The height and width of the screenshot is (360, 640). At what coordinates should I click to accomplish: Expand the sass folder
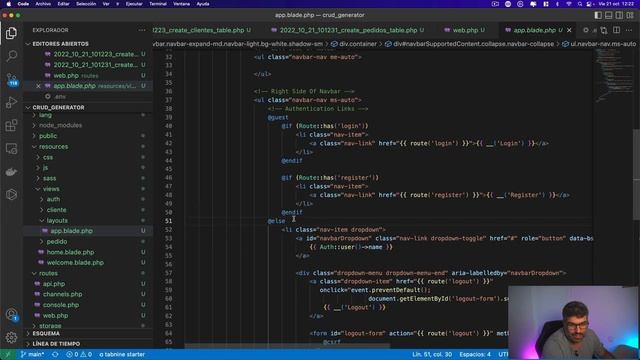point(49,178)
